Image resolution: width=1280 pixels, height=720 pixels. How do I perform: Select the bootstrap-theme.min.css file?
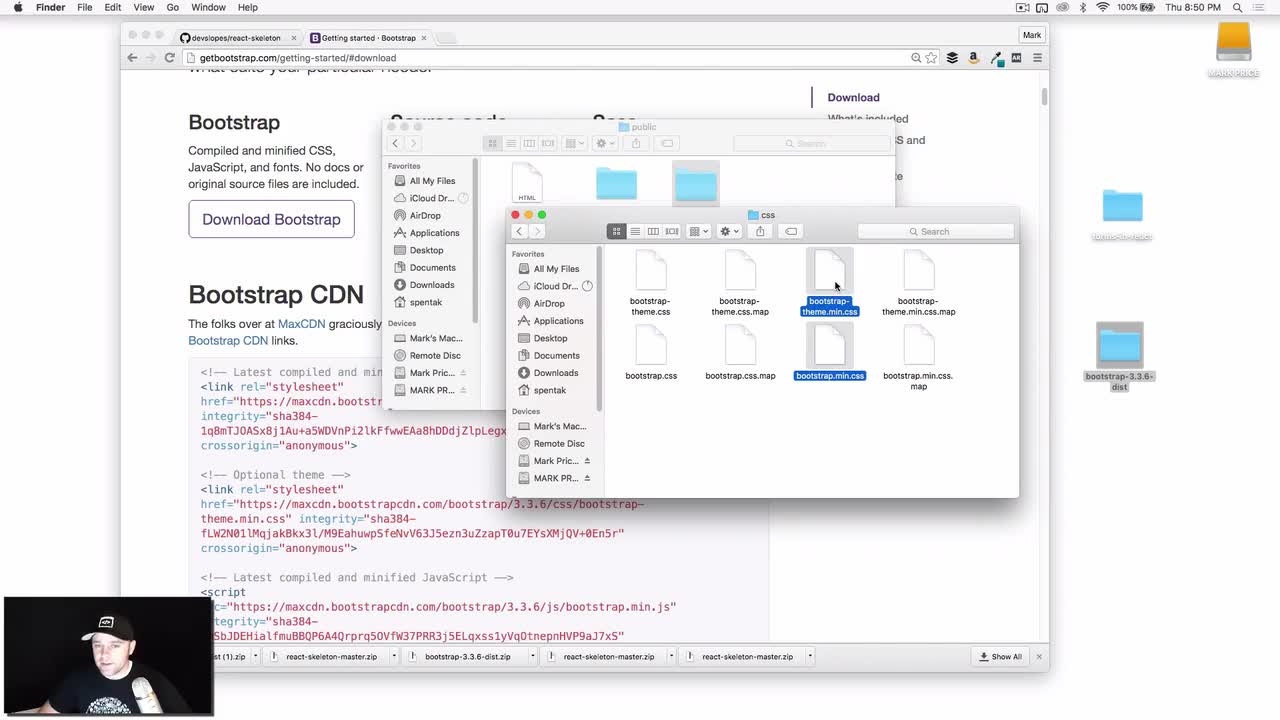click(829, 284)
